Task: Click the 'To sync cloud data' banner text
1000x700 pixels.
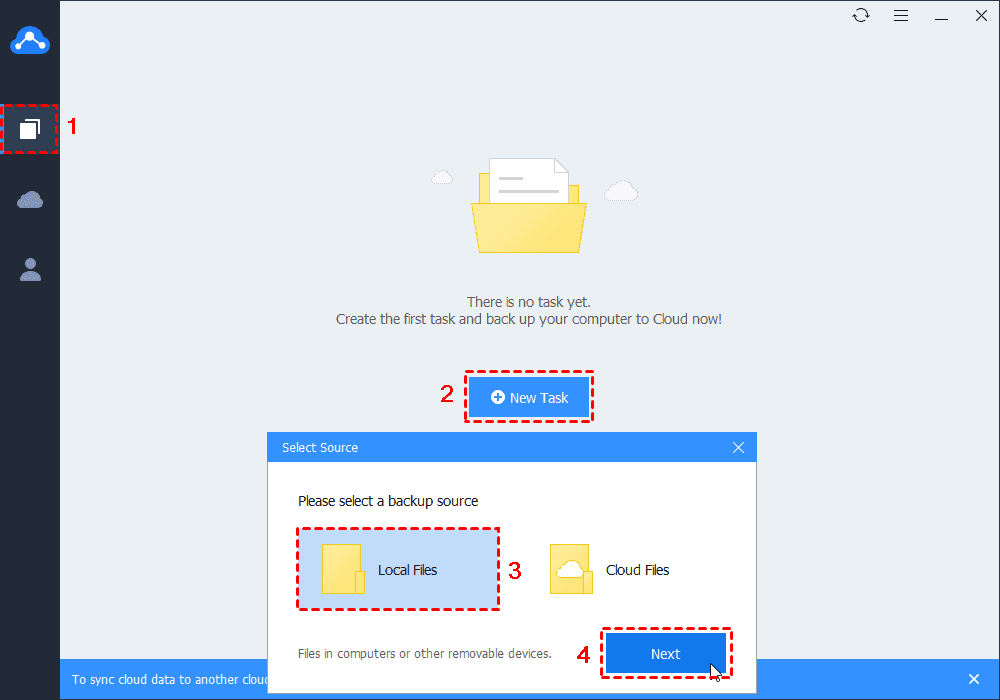Action: tap(170, 680)
